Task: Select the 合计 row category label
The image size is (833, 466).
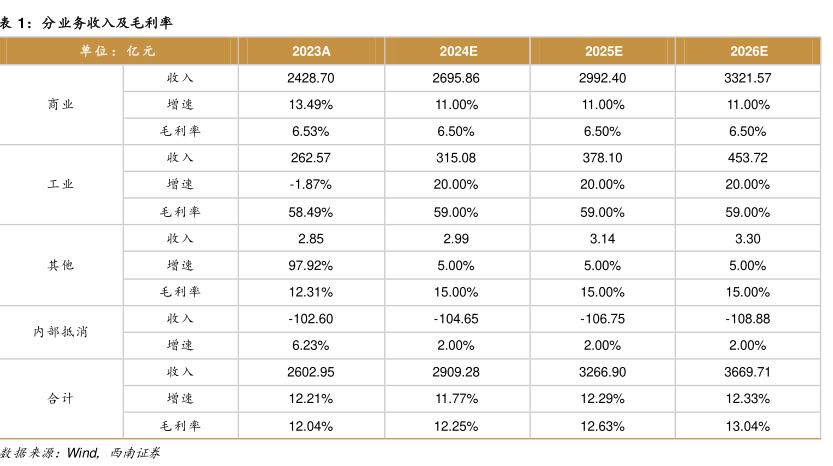Action: (x=61, y=398)
